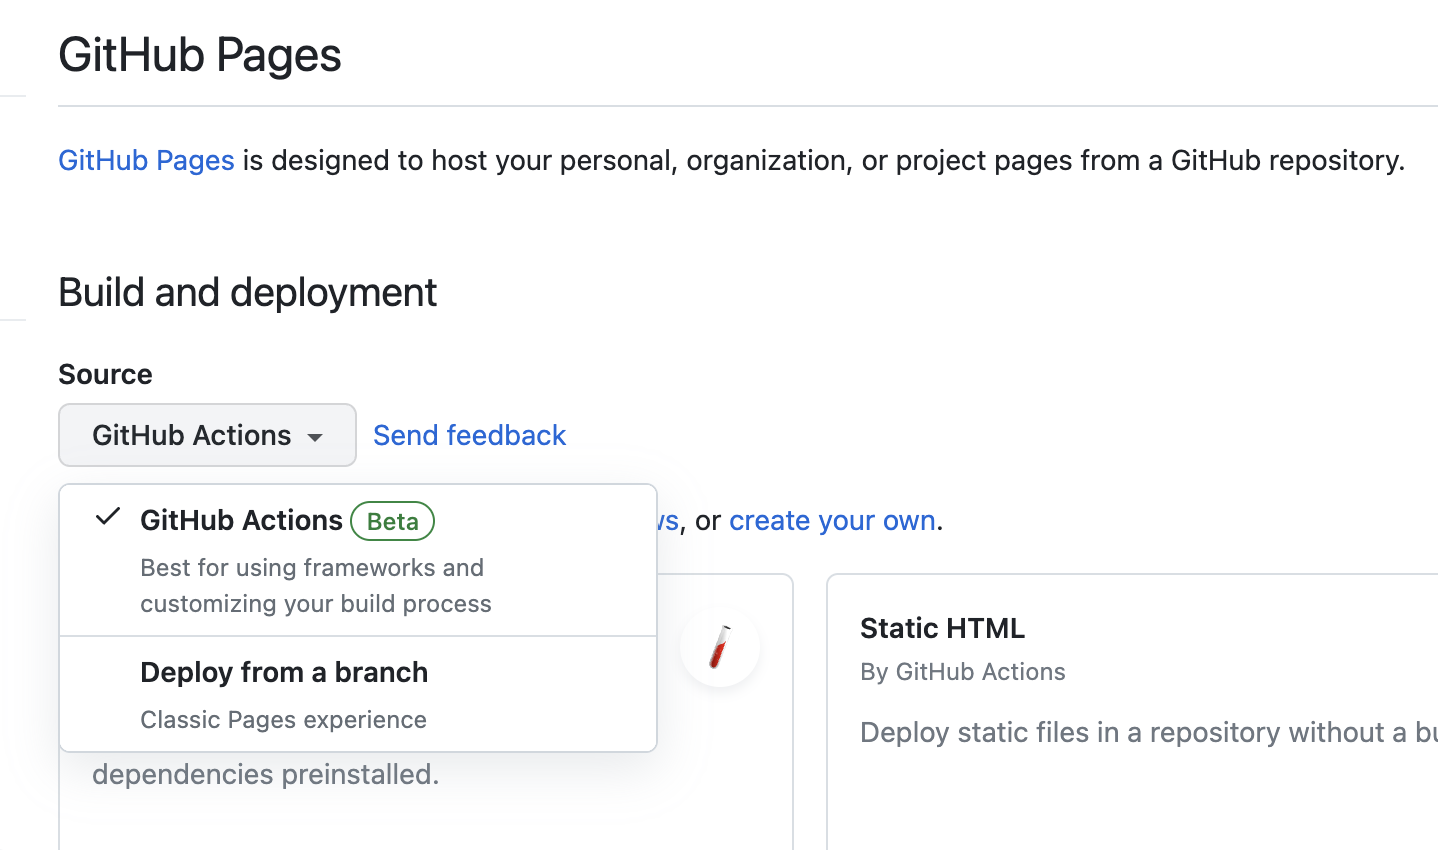The image size is (1438, 850).
Task: Click the By GitHub Actions subtitle
Action: tap(963, 672)
